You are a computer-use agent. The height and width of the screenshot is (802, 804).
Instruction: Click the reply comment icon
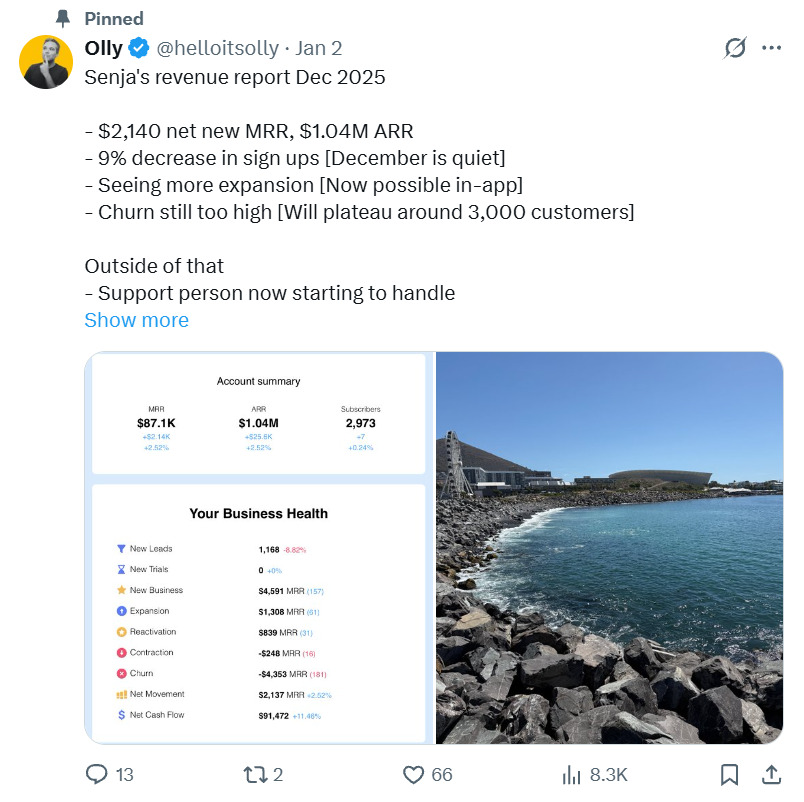pos(97,774)
